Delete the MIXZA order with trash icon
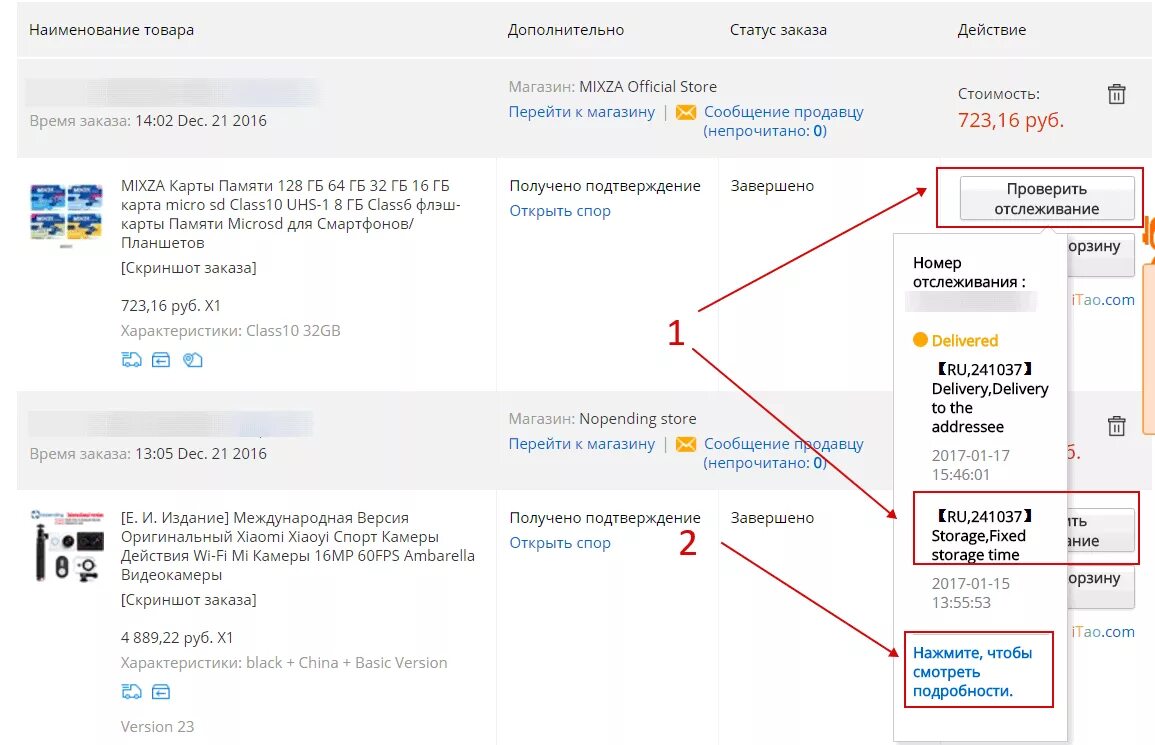This screenshot has width=1155, height=745. pos(1116,94)
